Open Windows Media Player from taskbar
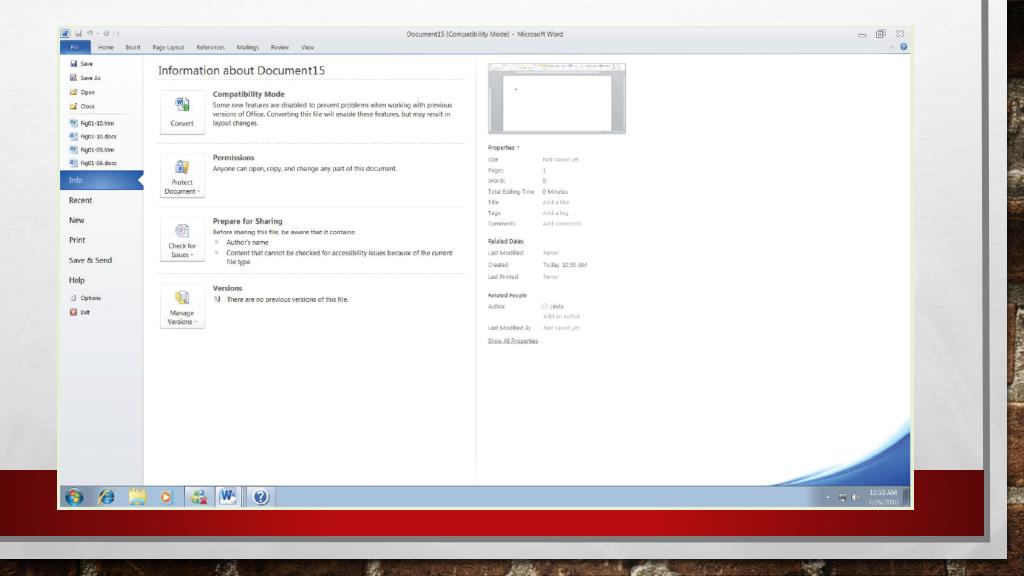This screenshot has height=576, width=1024. (x=167, y=497)
